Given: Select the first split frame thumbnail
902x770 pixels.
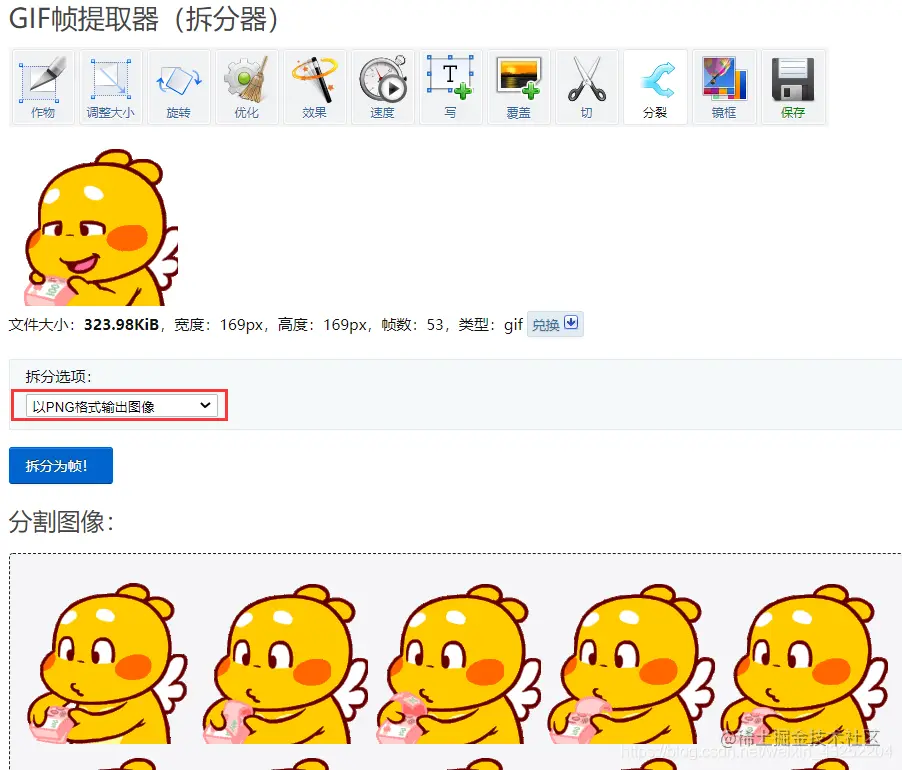Looking at the screenshot, I should (107, 664).
